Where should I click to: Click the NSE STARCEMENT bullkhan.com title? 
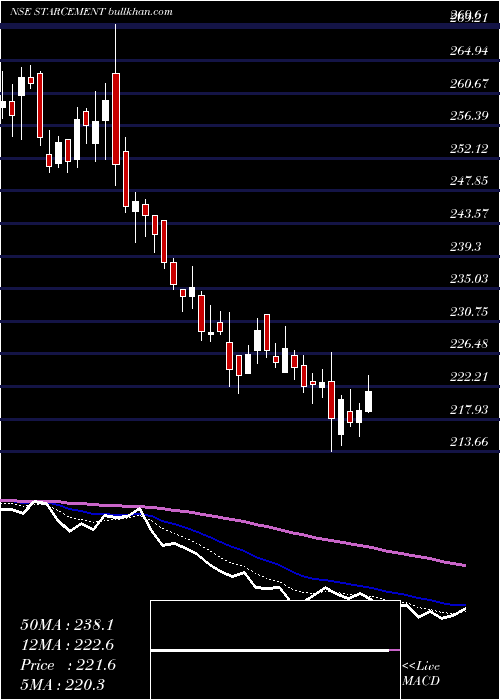click(91, 12)
